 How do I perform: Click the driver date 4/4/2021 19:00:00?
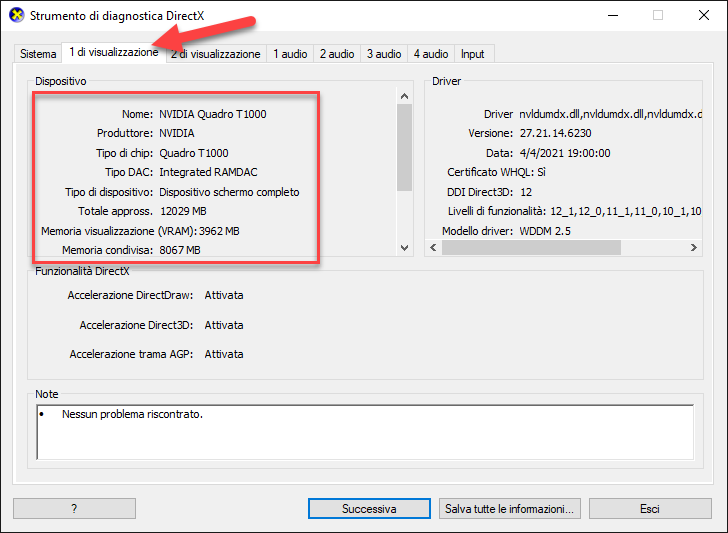point(565,153)
